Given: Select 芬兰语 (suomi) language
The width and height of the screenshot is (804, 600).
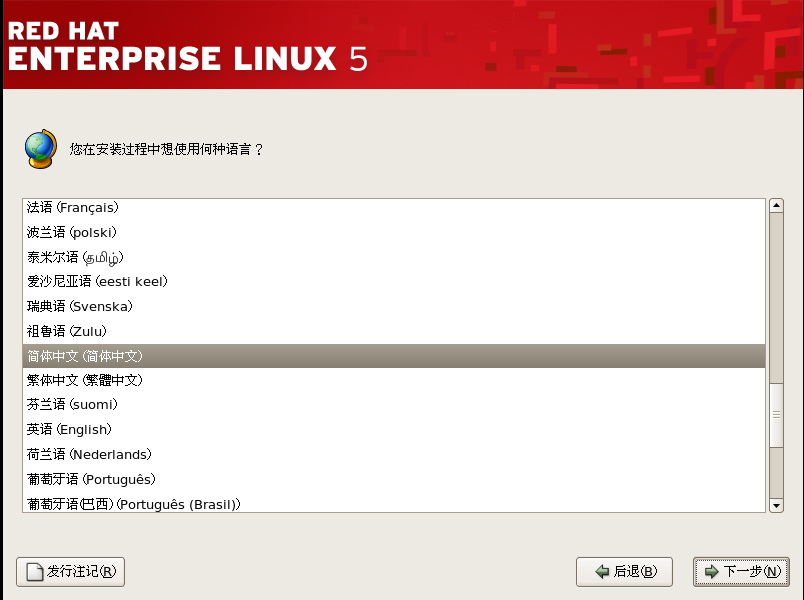Looking at the screenshot, I should tap(394, 405).
